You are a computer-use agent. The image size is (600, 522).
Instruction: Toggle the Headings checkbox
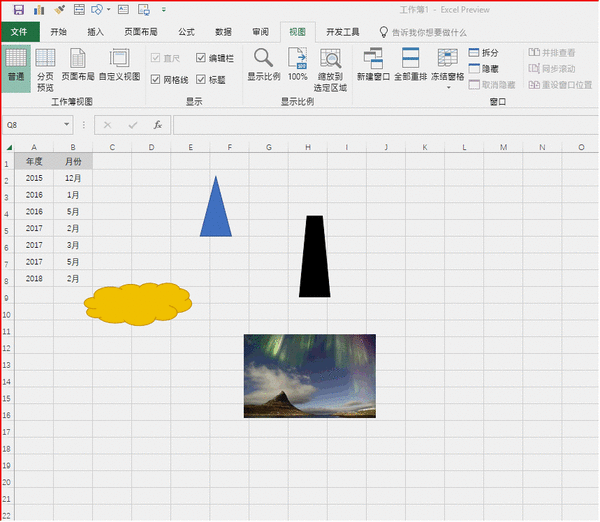(201, 79)
